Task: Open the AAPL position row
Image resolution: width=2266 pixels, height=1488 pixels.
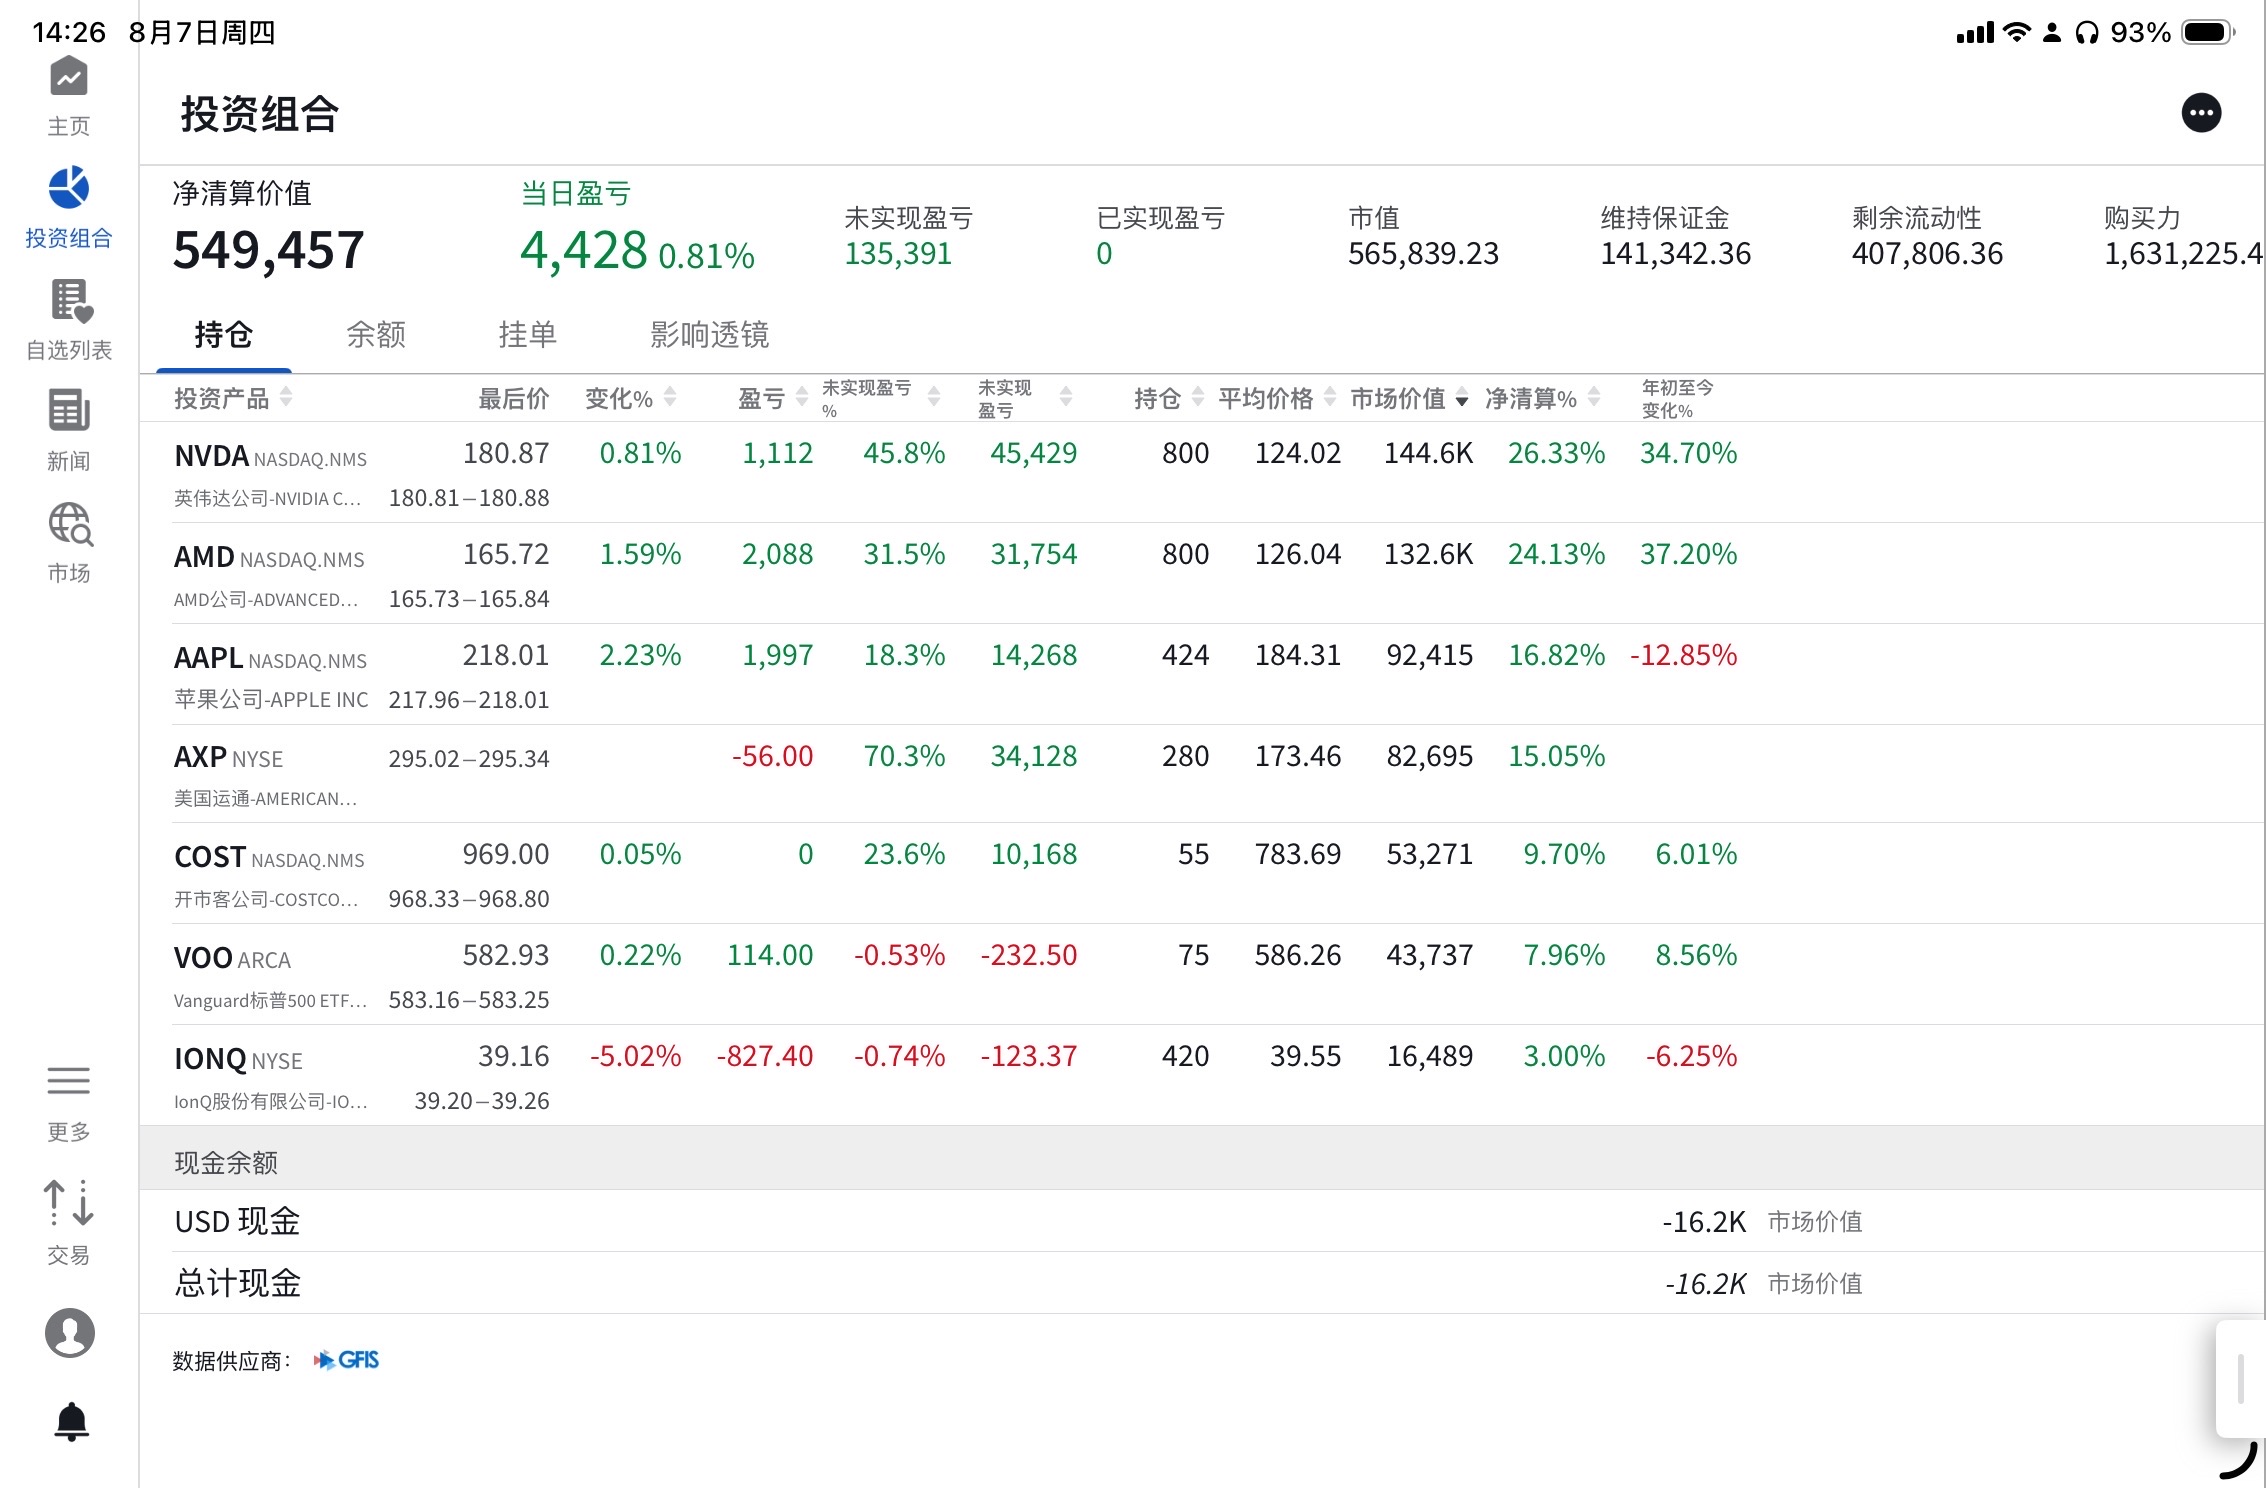Action: pyautogui.click(x=1202, y=674)
